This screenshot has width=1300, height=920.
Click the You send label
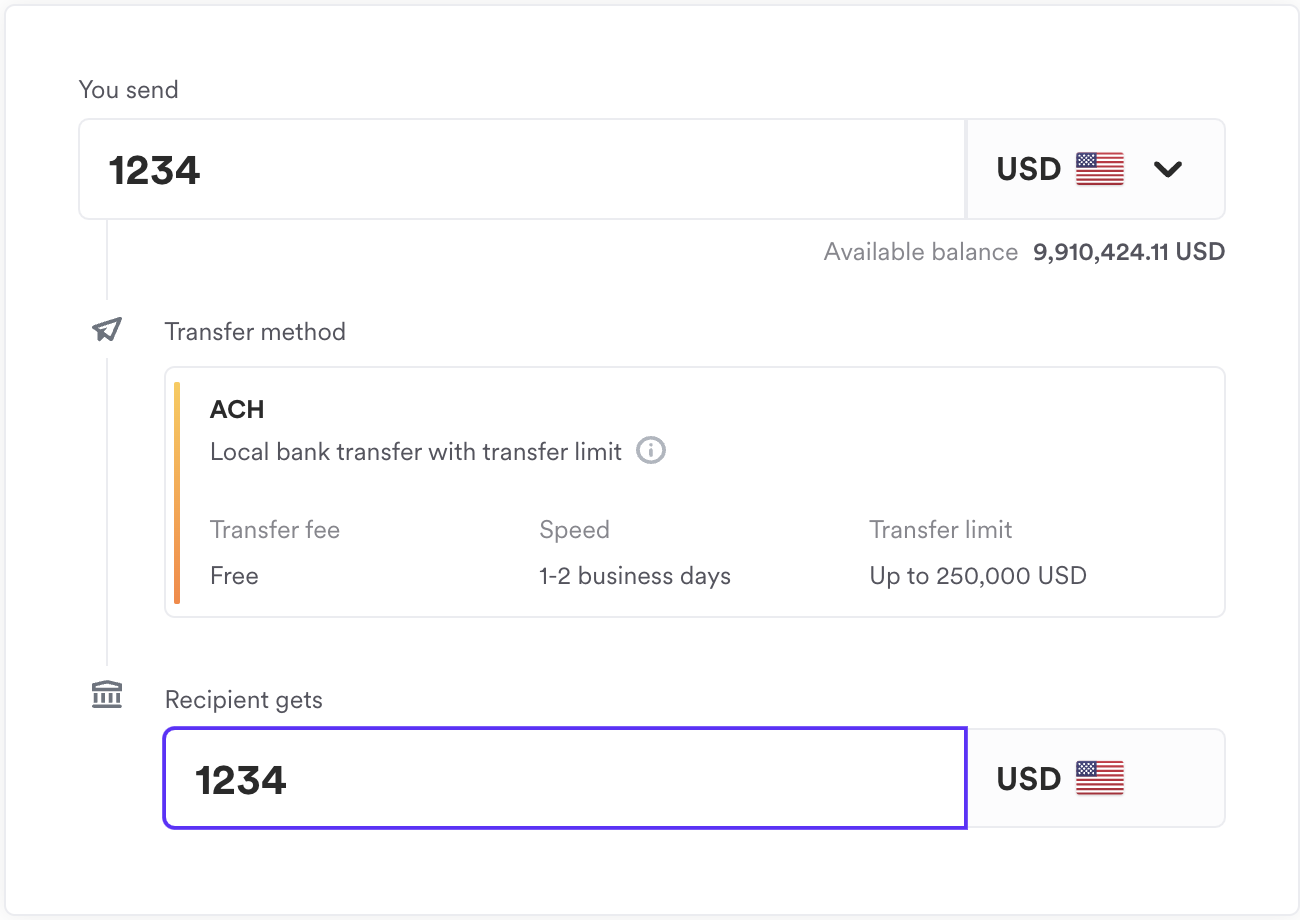128,90
